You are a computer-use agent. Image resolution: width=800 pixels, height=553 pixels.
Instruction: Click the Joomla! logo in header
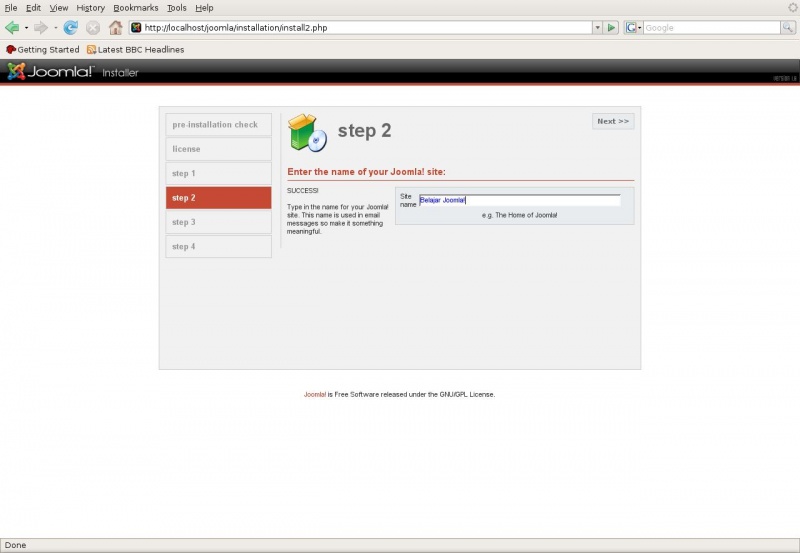(x=50, y=72)
